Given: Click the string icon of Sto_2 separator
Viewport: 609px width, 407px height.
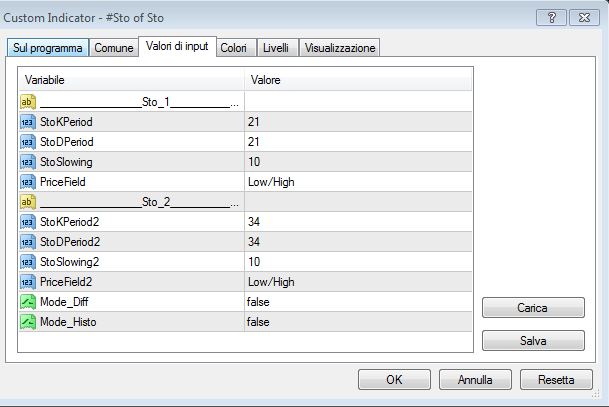Looking at the screenshot, I should tap(28, 202).
